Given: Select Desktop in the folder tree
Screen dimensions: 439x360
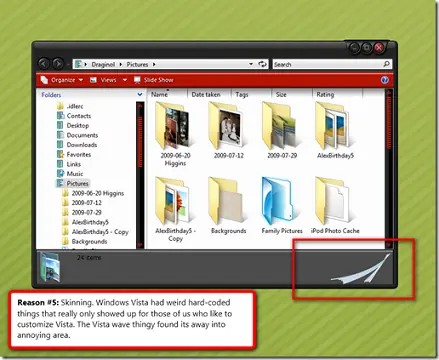Looking at the screenshot, I should point(73,126).
